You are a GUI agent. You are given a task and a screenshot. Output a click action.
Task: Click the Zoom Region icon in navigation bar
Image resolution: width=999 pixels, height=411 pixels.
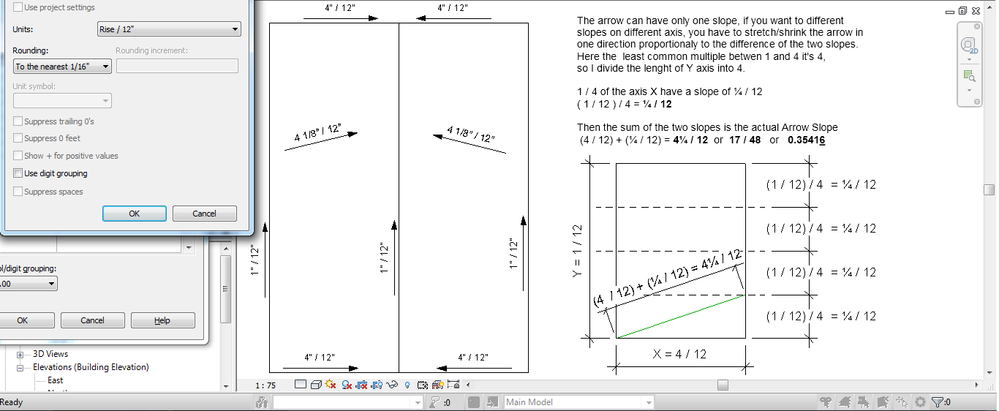click(969, 76)
